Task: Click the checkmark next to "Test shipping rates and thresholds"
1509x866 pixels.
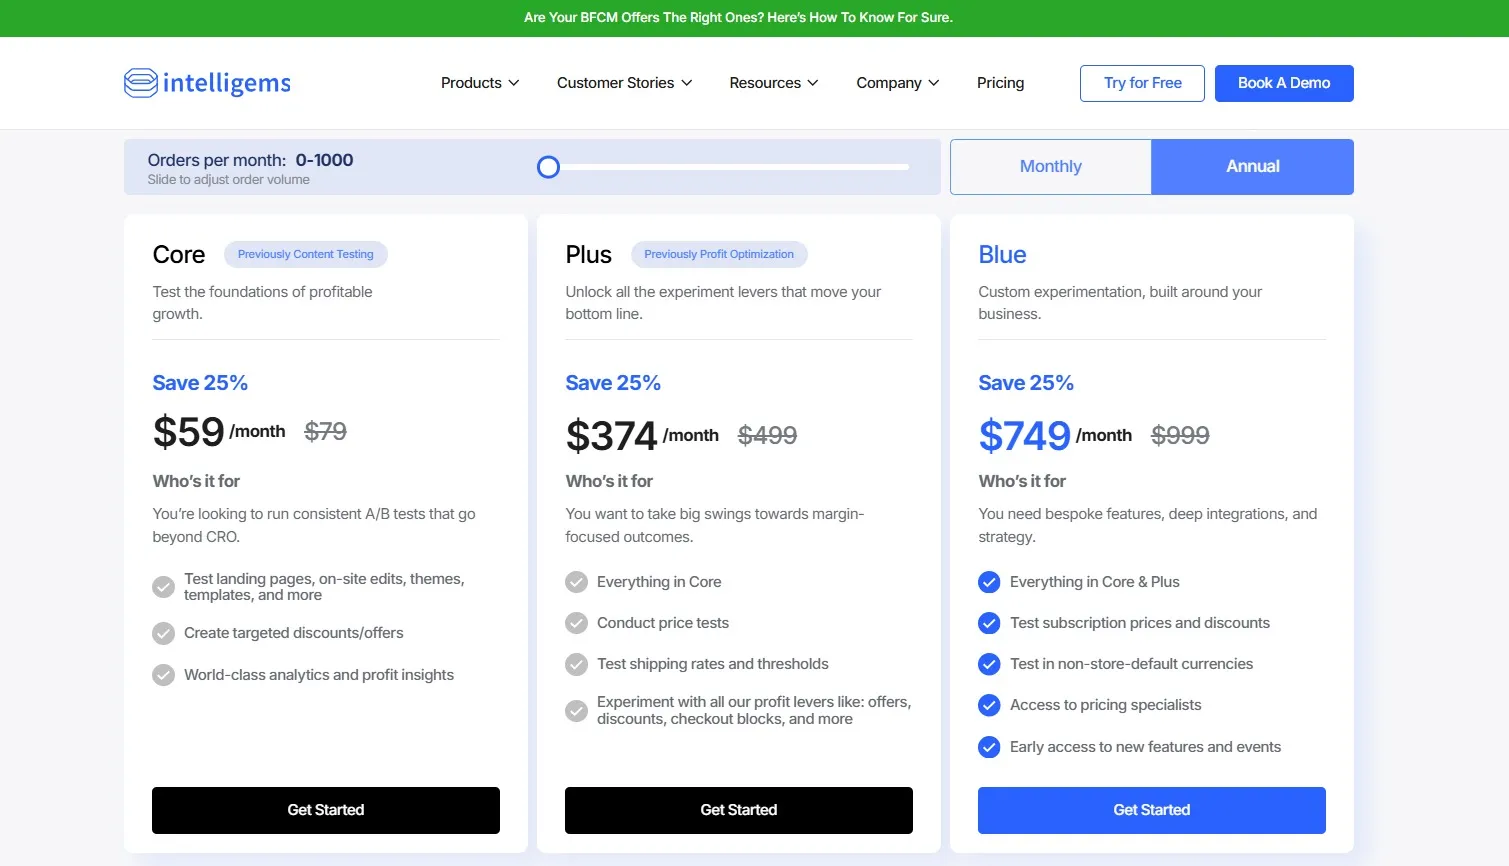Action: point(576,664)
